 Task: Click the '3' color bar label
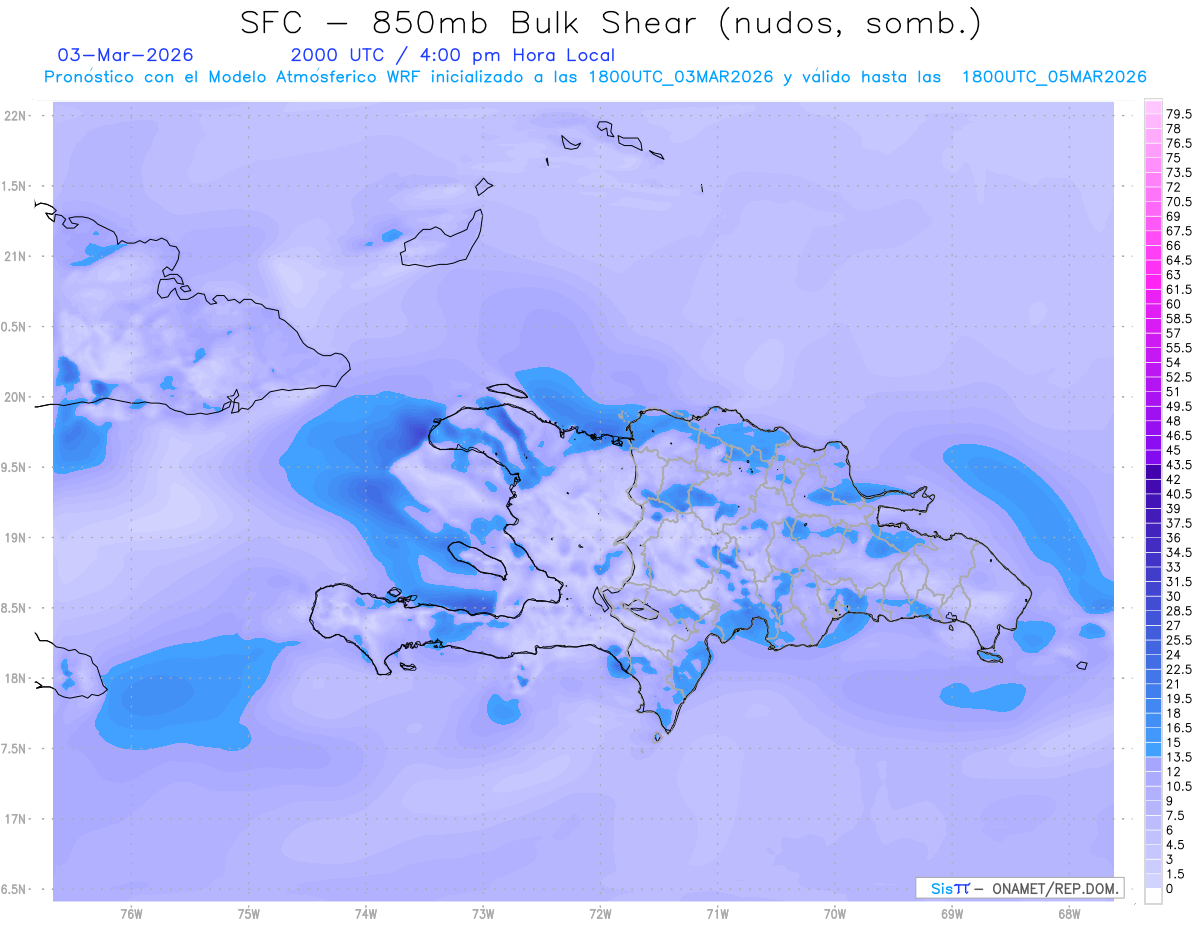(x=1170, y=860)
